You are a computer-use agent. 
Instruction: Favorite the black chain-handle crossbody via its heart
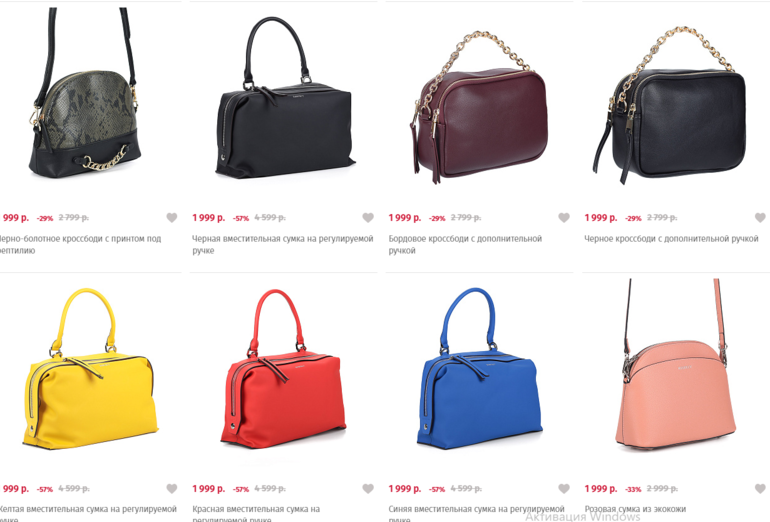coord(760,218)
